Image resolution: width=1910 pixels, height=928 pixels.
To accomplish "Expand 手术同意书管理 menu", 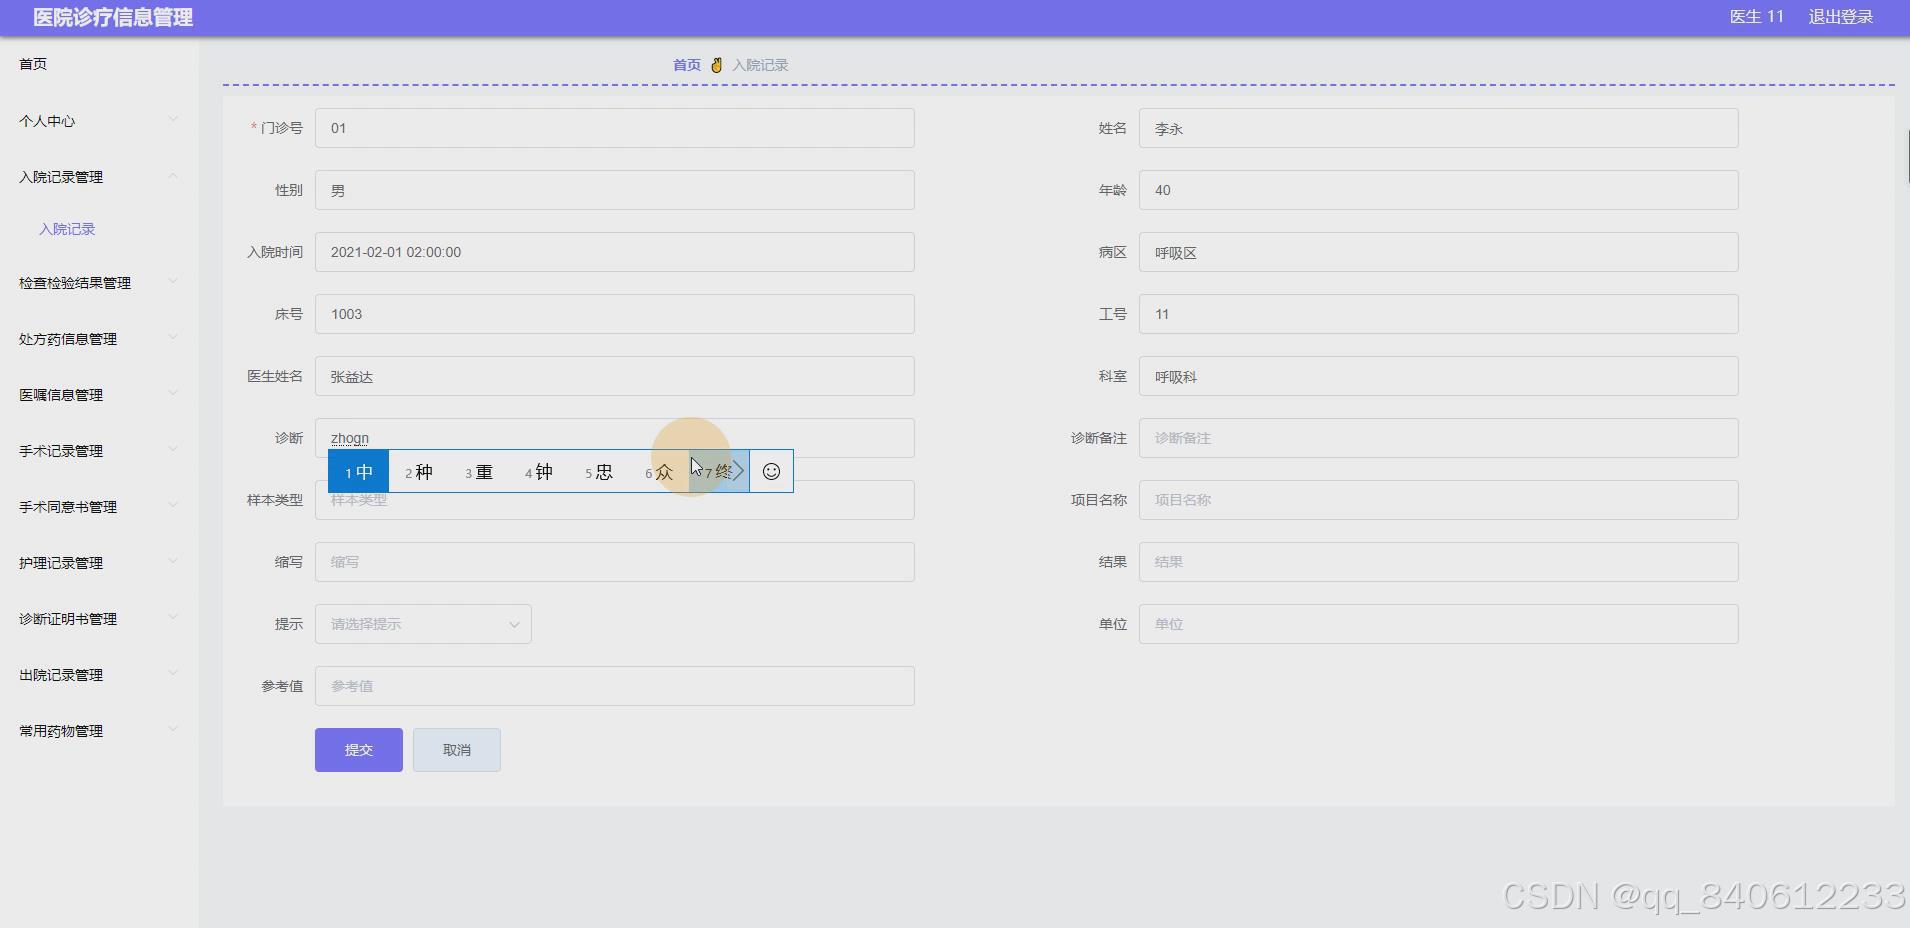I will pos(99,507).
